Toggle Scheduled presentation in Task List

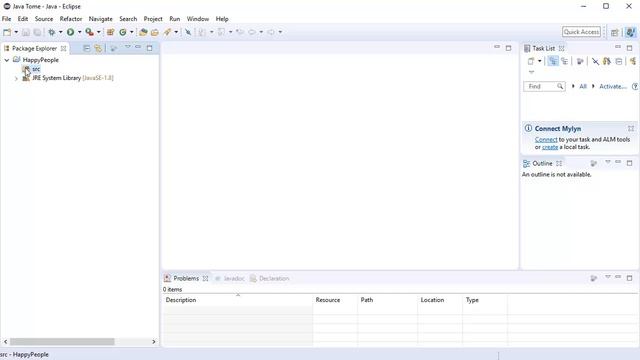[x=564, y=61]
